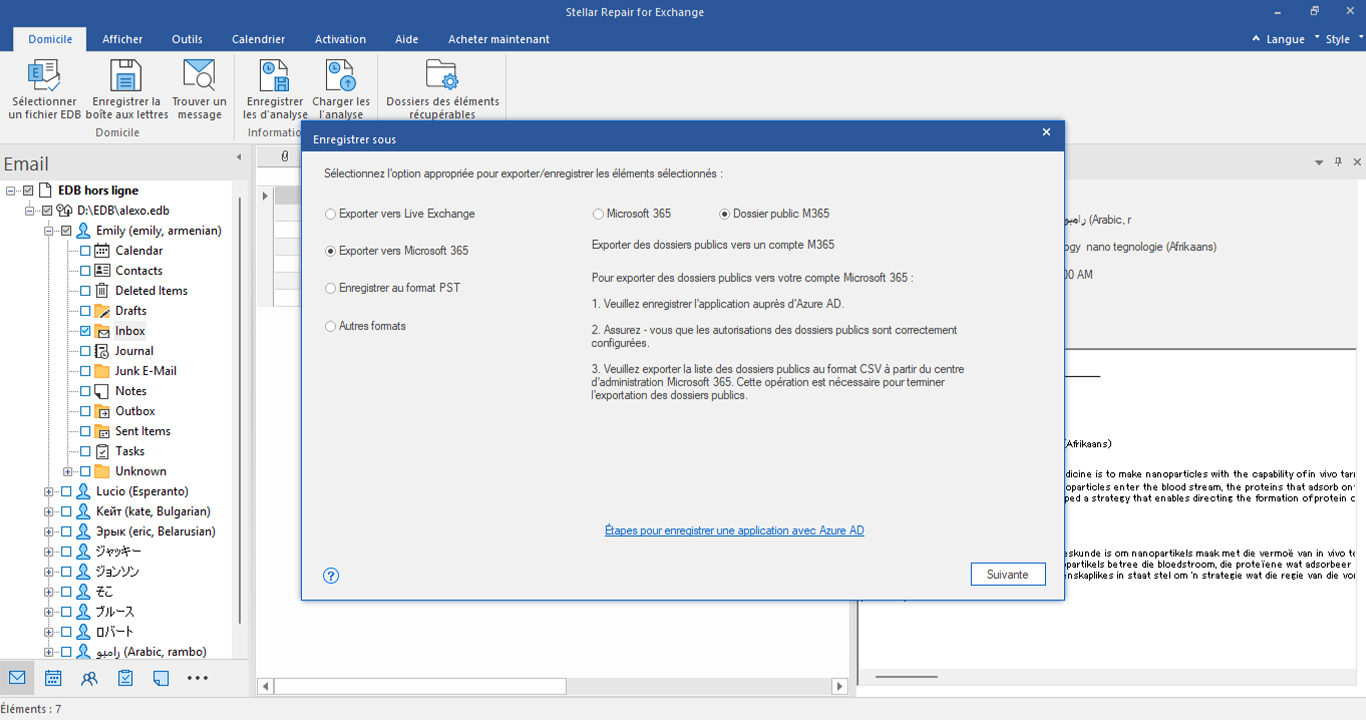Expand the Кейт (kate, Bulgarian) mailbox
Screen dimensions: 1366x720
click(x=48, y=511)
